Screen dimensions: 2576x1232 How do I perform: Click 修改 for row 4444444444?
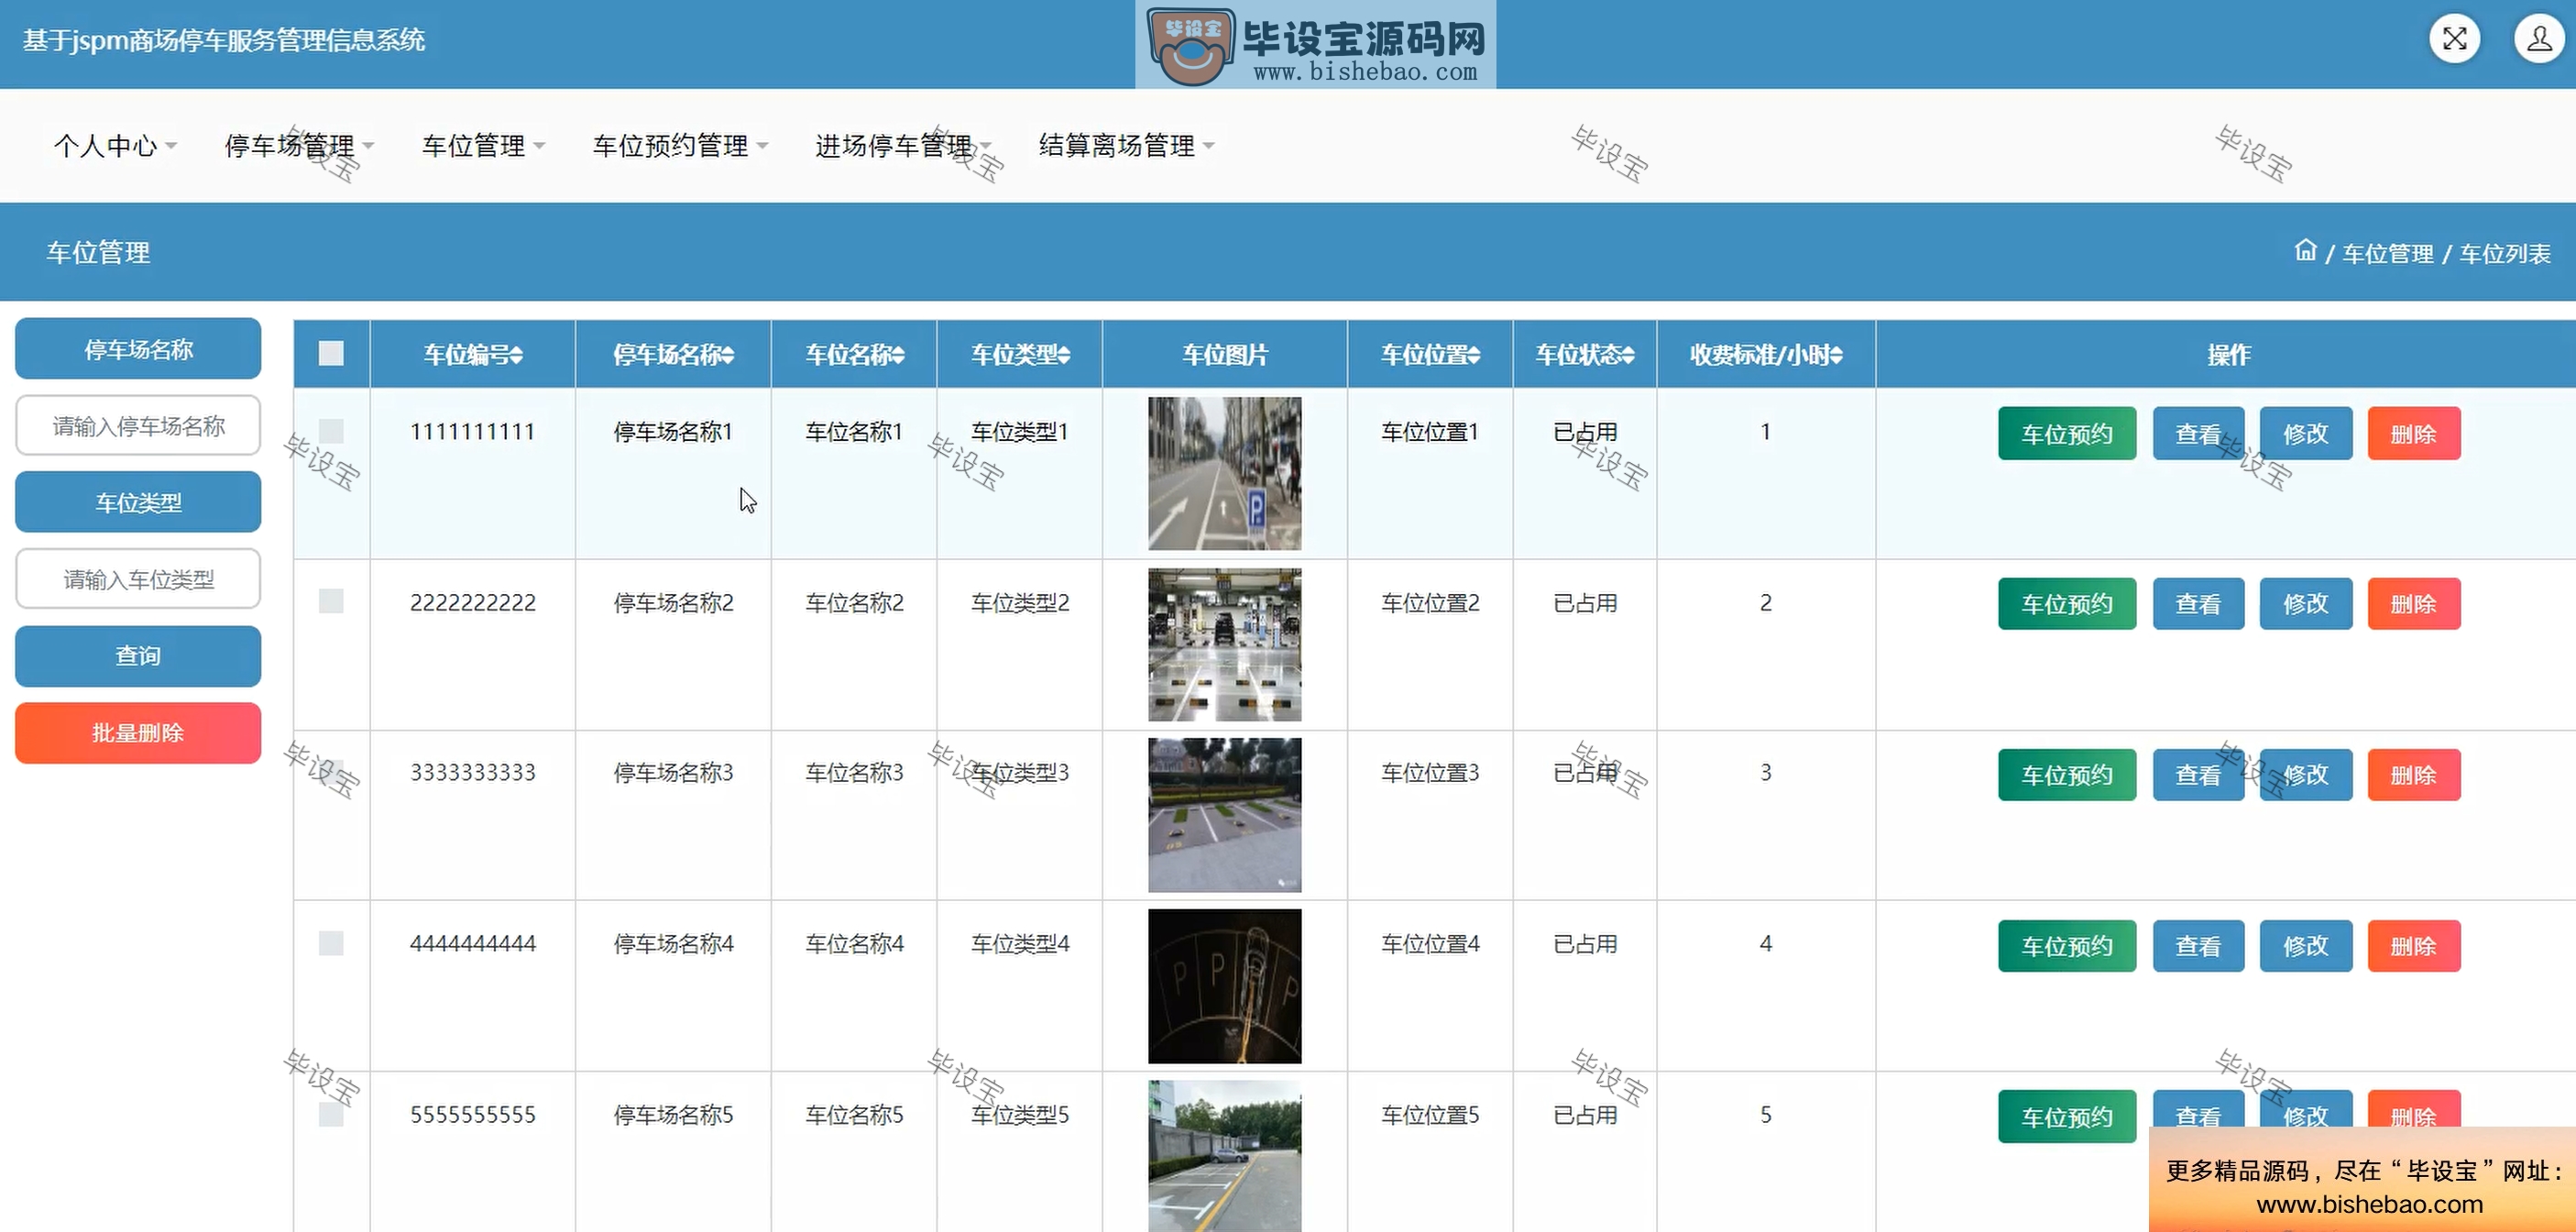[x=2306, y=946]
